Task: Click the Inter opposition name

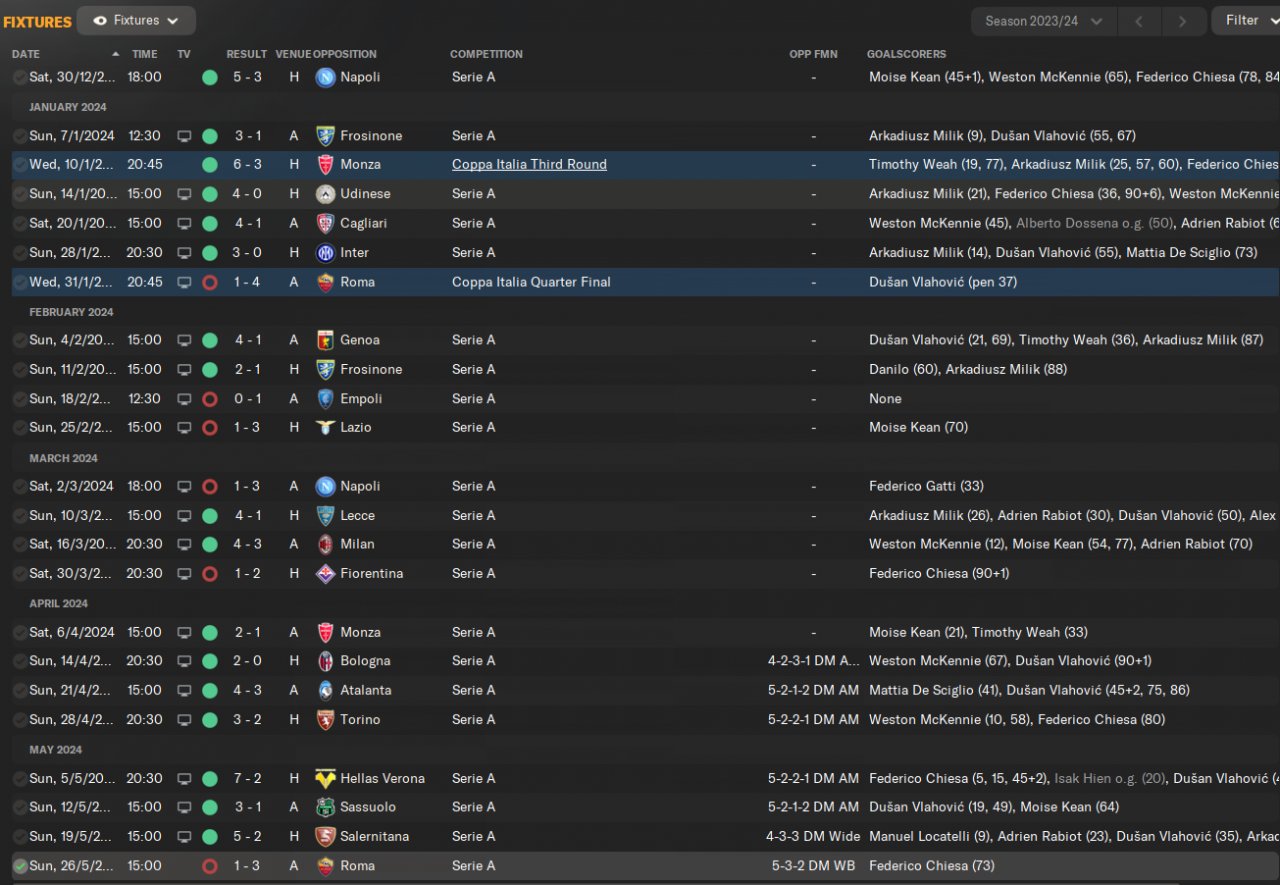Action: pos(354,253)
